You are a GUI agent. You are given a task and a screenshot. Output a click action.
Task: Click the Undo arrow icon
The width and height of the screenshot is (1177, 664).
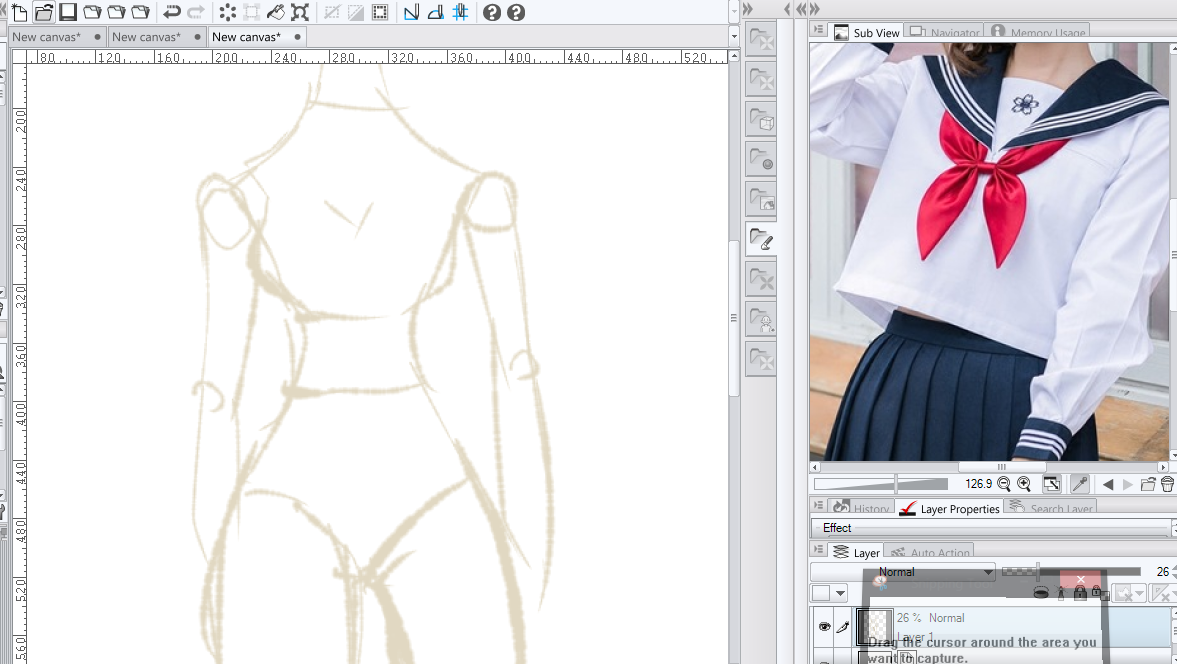(x=172, y=12)
